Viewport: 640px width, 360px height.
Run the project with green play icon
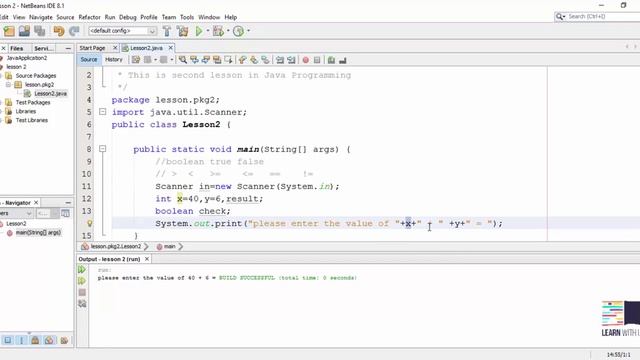pyautogui.click(x=199, y=31)
